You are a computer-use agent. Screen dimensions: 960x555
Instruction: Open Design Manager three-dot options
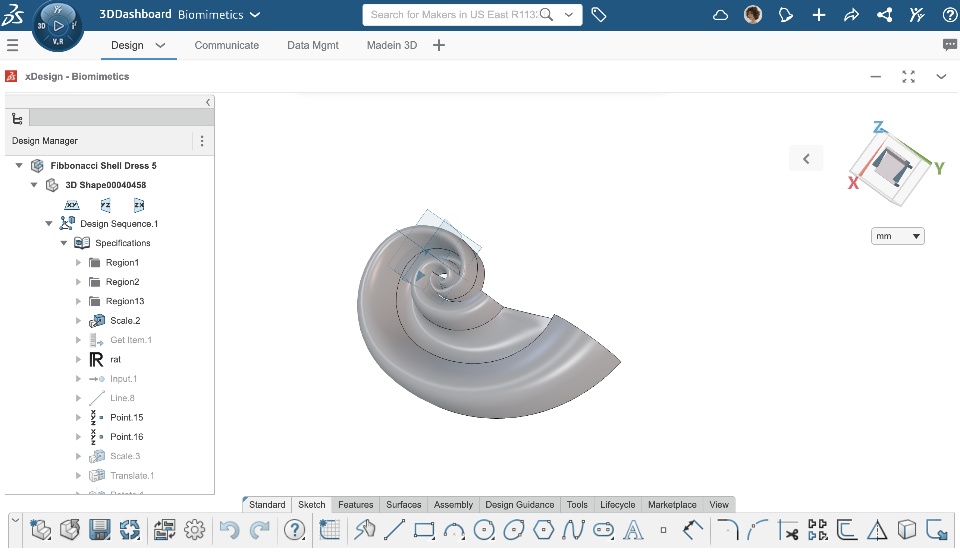click(x=202, y=141)
